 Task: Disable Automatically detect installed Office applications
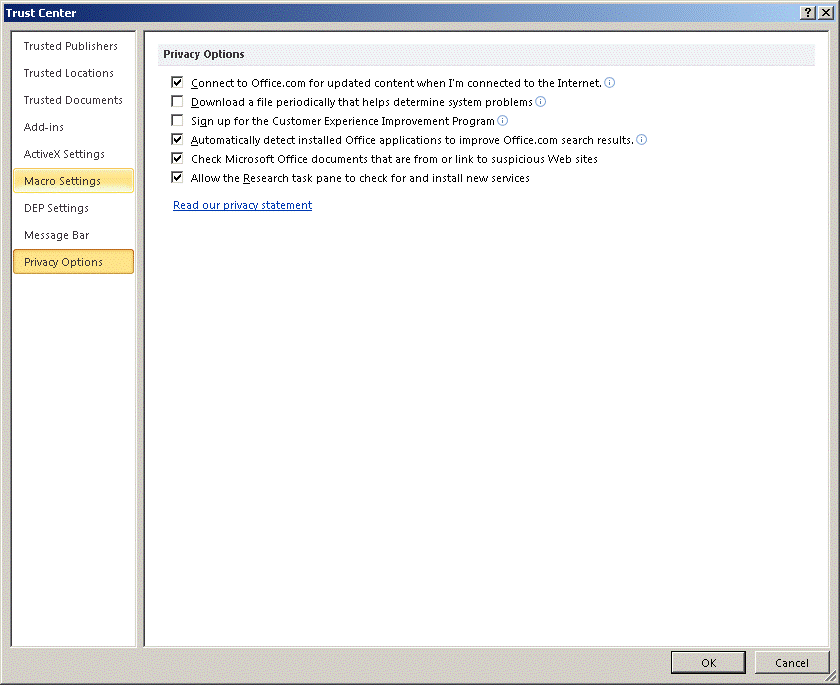tap(178, 140)
